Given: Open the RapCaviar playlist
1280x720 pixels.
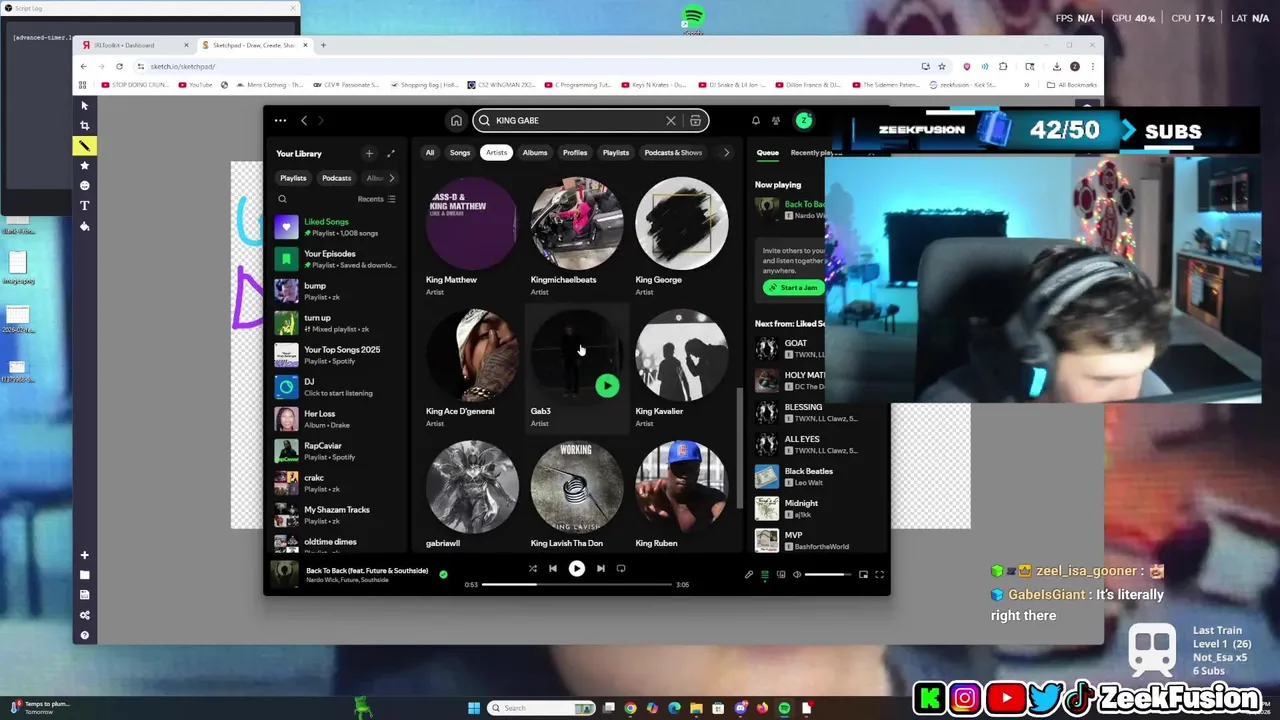Looking at the screenshot, I should tap(336, 451).
